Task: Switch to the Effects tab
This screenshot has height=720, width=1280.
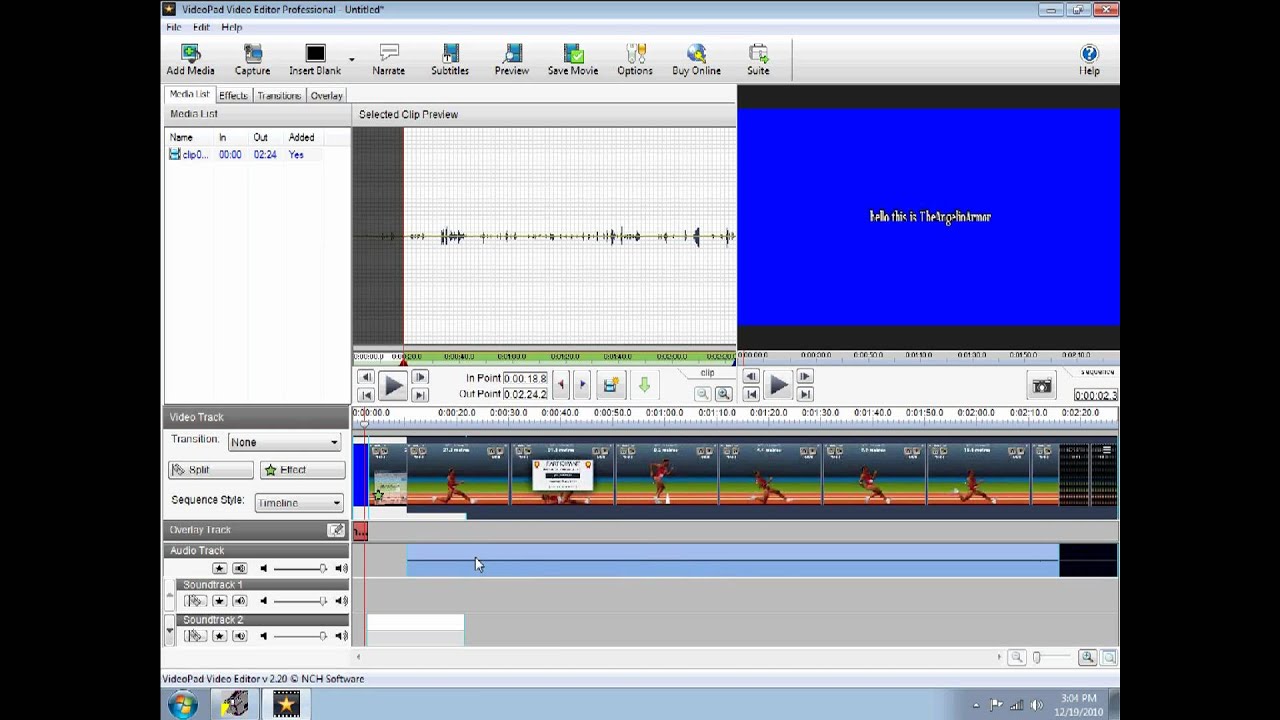Action: (x=233, y=95)
